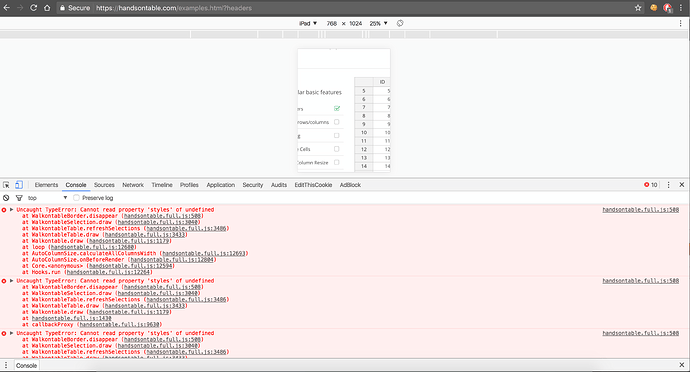Open the handsontable.full.js:508 source link of the first error

pos(641,210)
